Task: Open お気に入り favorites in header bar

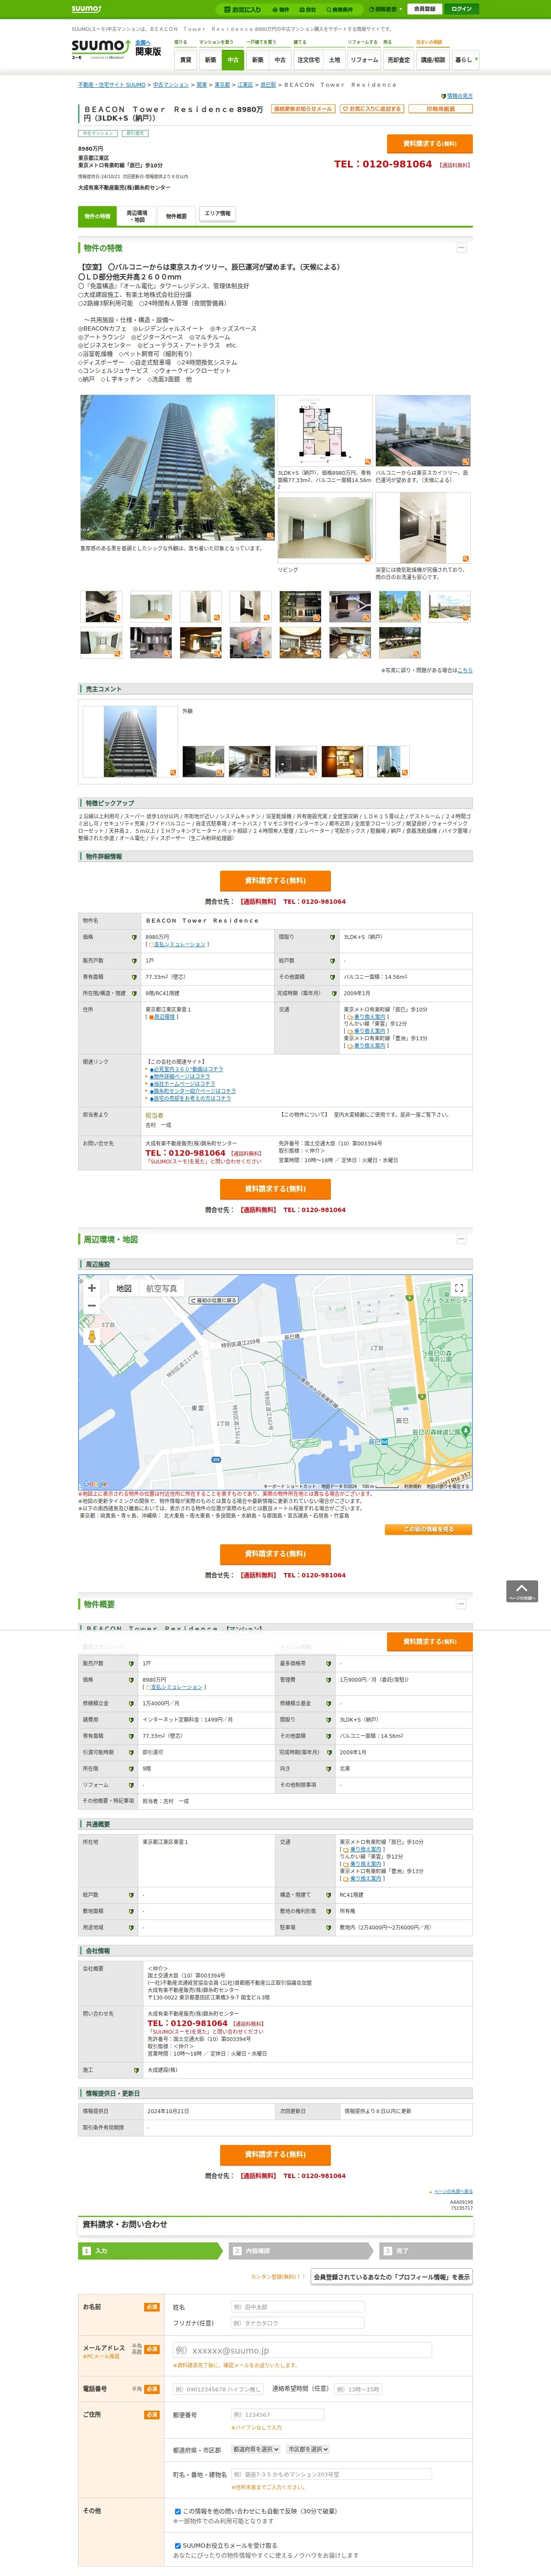Action: (x=243, y=9)
